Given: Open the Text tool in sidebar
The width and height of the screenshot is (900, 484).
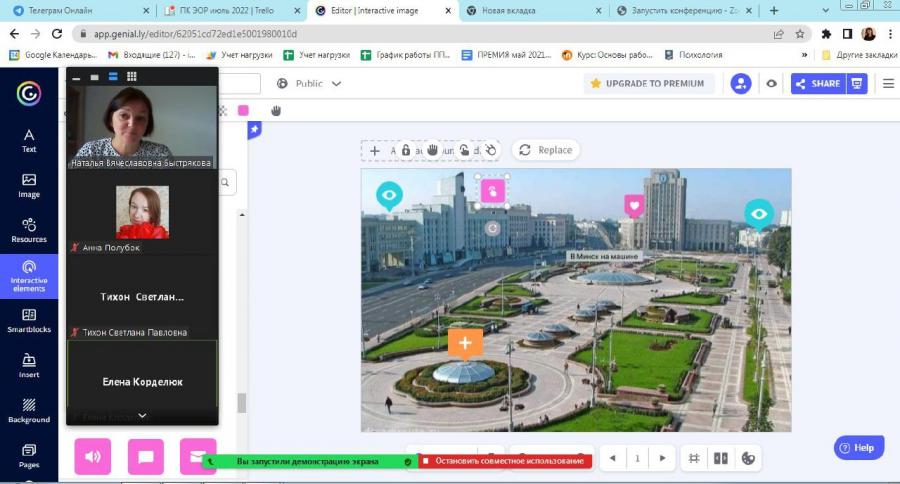Looking at the screenshot, I should 29,140.
